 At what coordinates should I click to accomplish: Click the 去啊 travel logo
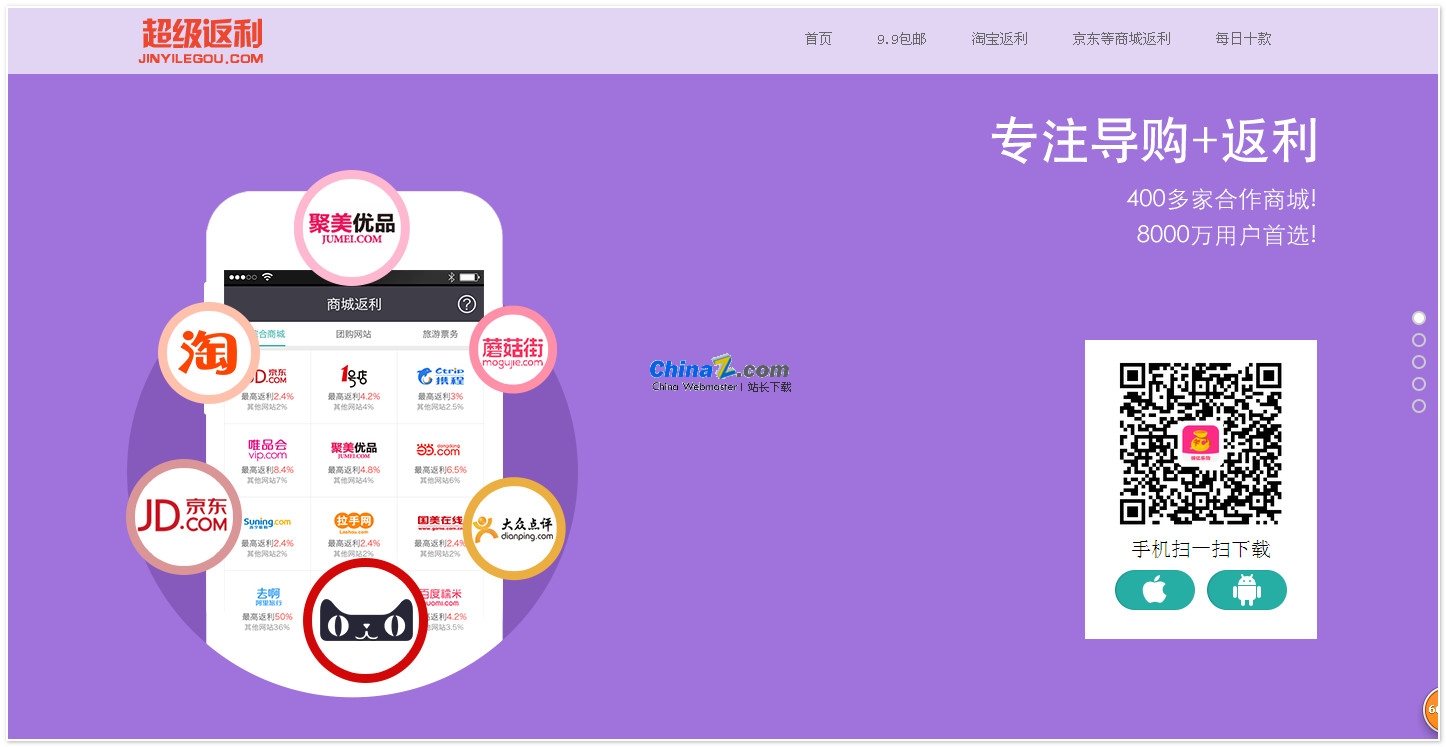coord(268,596)
